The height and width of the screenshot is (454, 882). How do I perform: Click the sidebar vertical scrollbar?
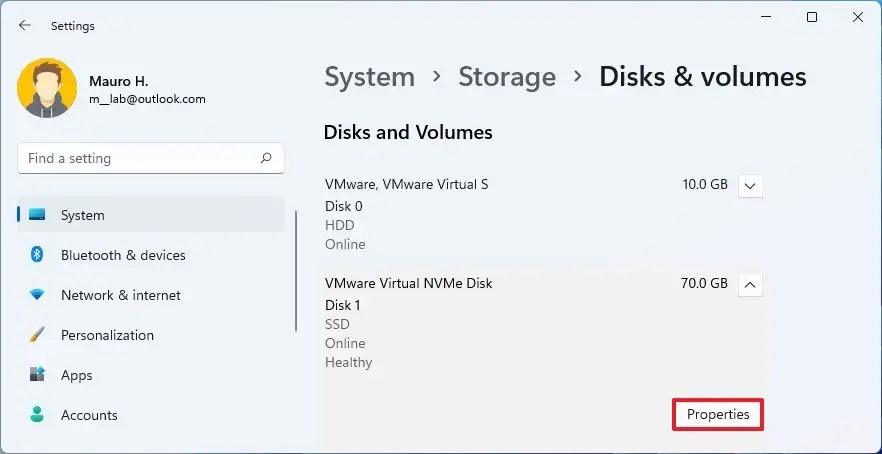pyautogui.click(x=296, y=271)
